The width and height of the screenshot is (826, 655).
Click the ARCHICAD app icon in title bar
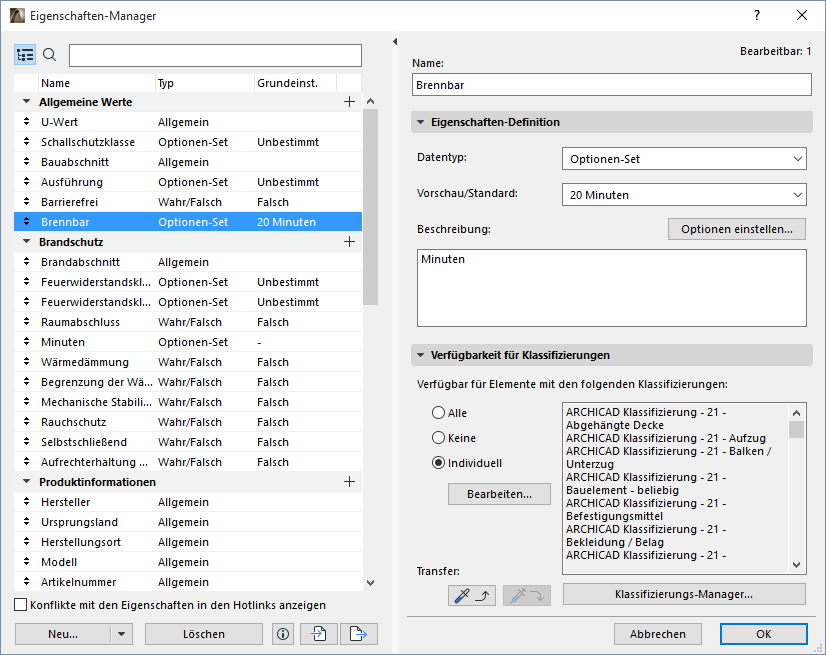(17, 16)
